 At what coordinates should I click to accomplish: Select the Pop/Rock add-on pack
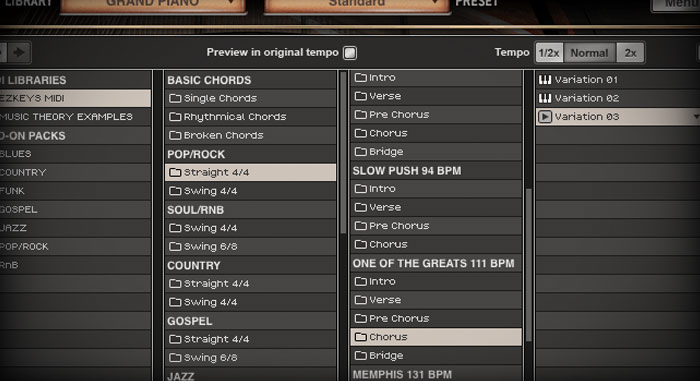(75, 247)
